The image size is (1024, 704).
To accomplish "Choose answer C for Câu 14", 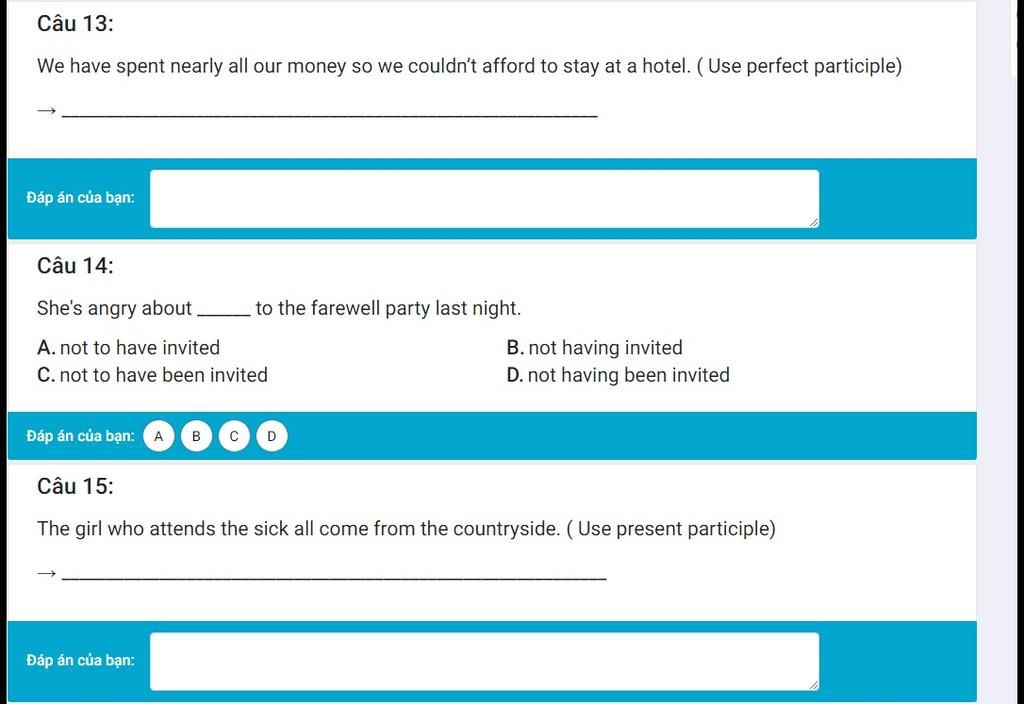I will 234,436.
